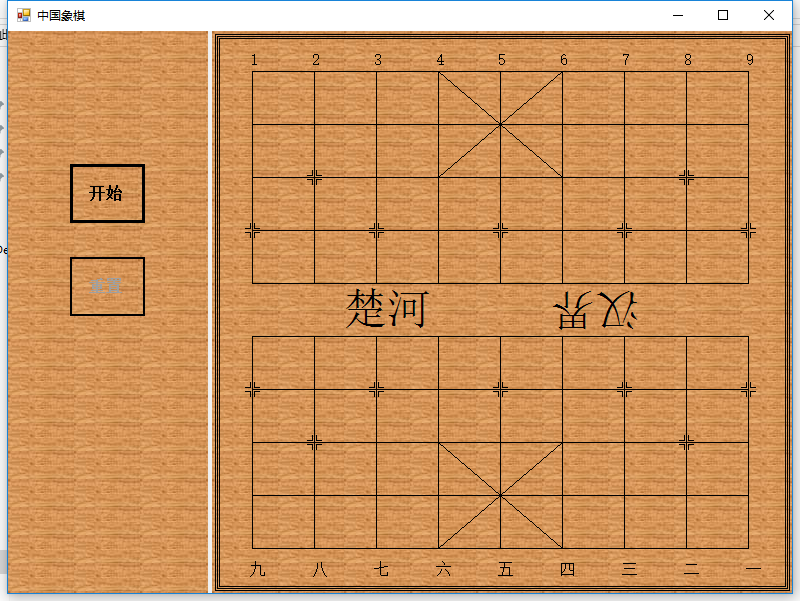Click the 中国象棋 window title text
This screenshot has width=800, height=601.
point(61,15)
